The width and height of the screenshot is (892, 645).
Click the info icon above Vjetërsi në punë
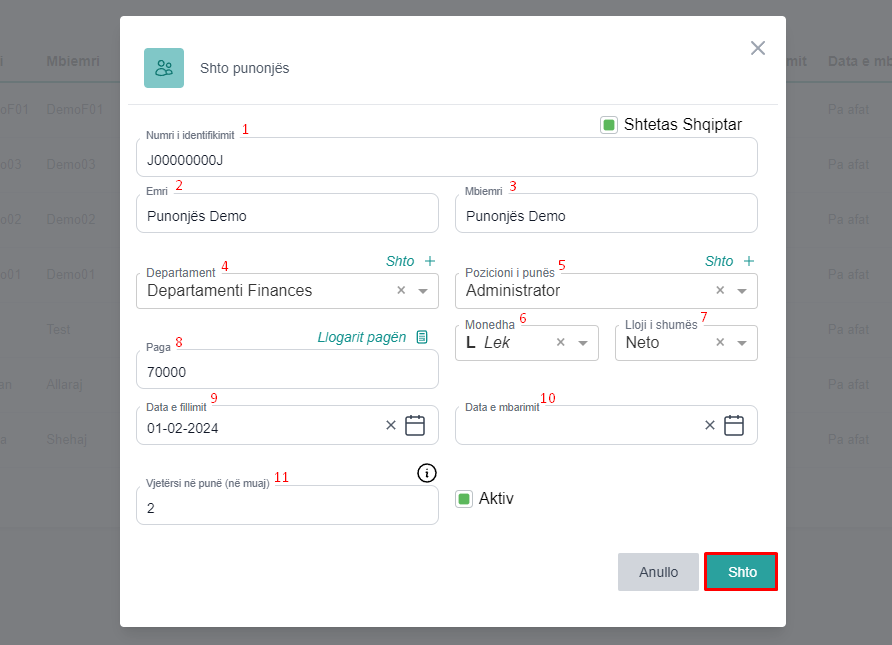427,473
